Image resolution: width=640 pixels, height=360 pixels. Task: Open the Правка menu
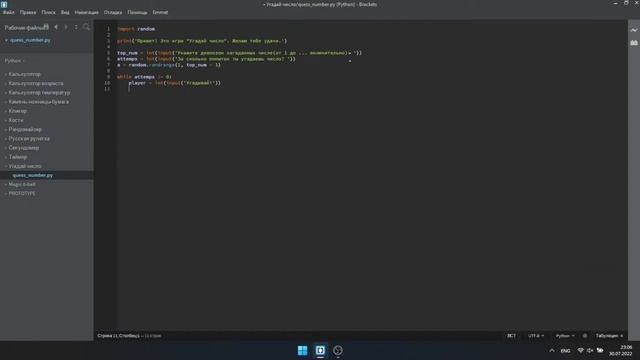click(x=28, y=12)
